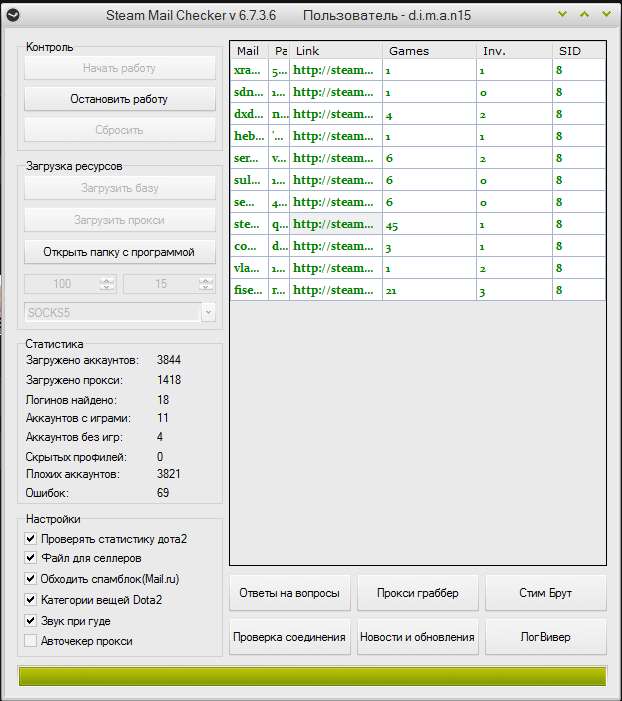This screenshot has width=622, height=701.
Task: Click 'Загружено прокси' value 1418
Action: coord(169,380)
